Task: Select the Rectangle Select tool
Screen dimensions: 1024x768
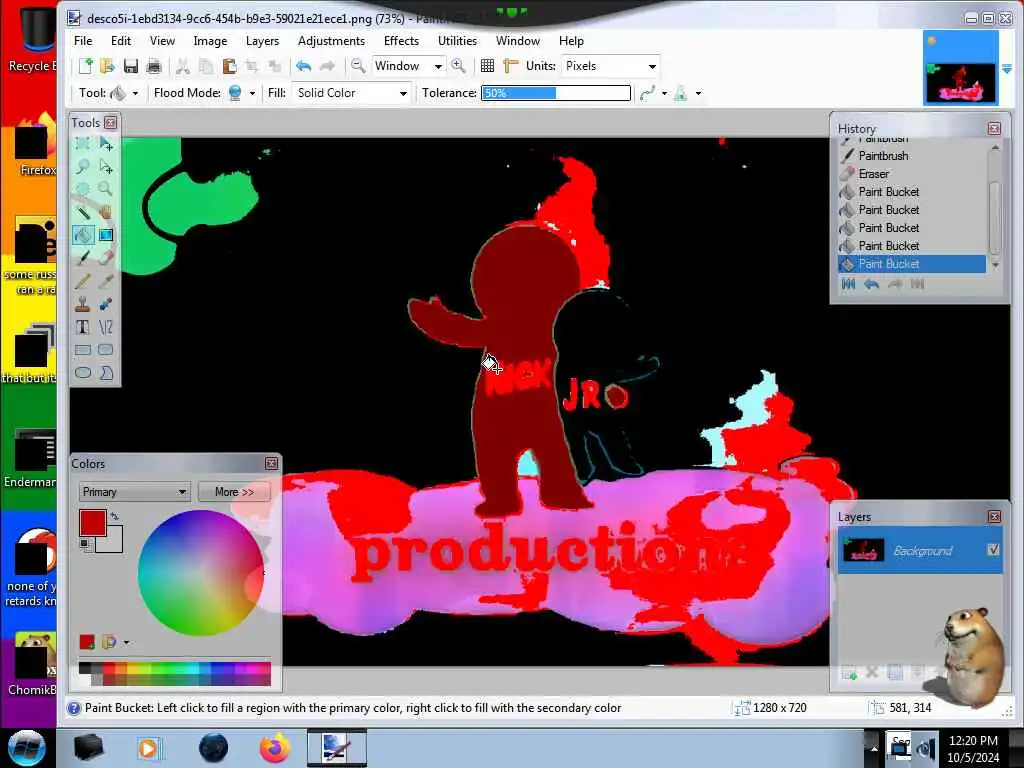Action: (x=83, y=144)
